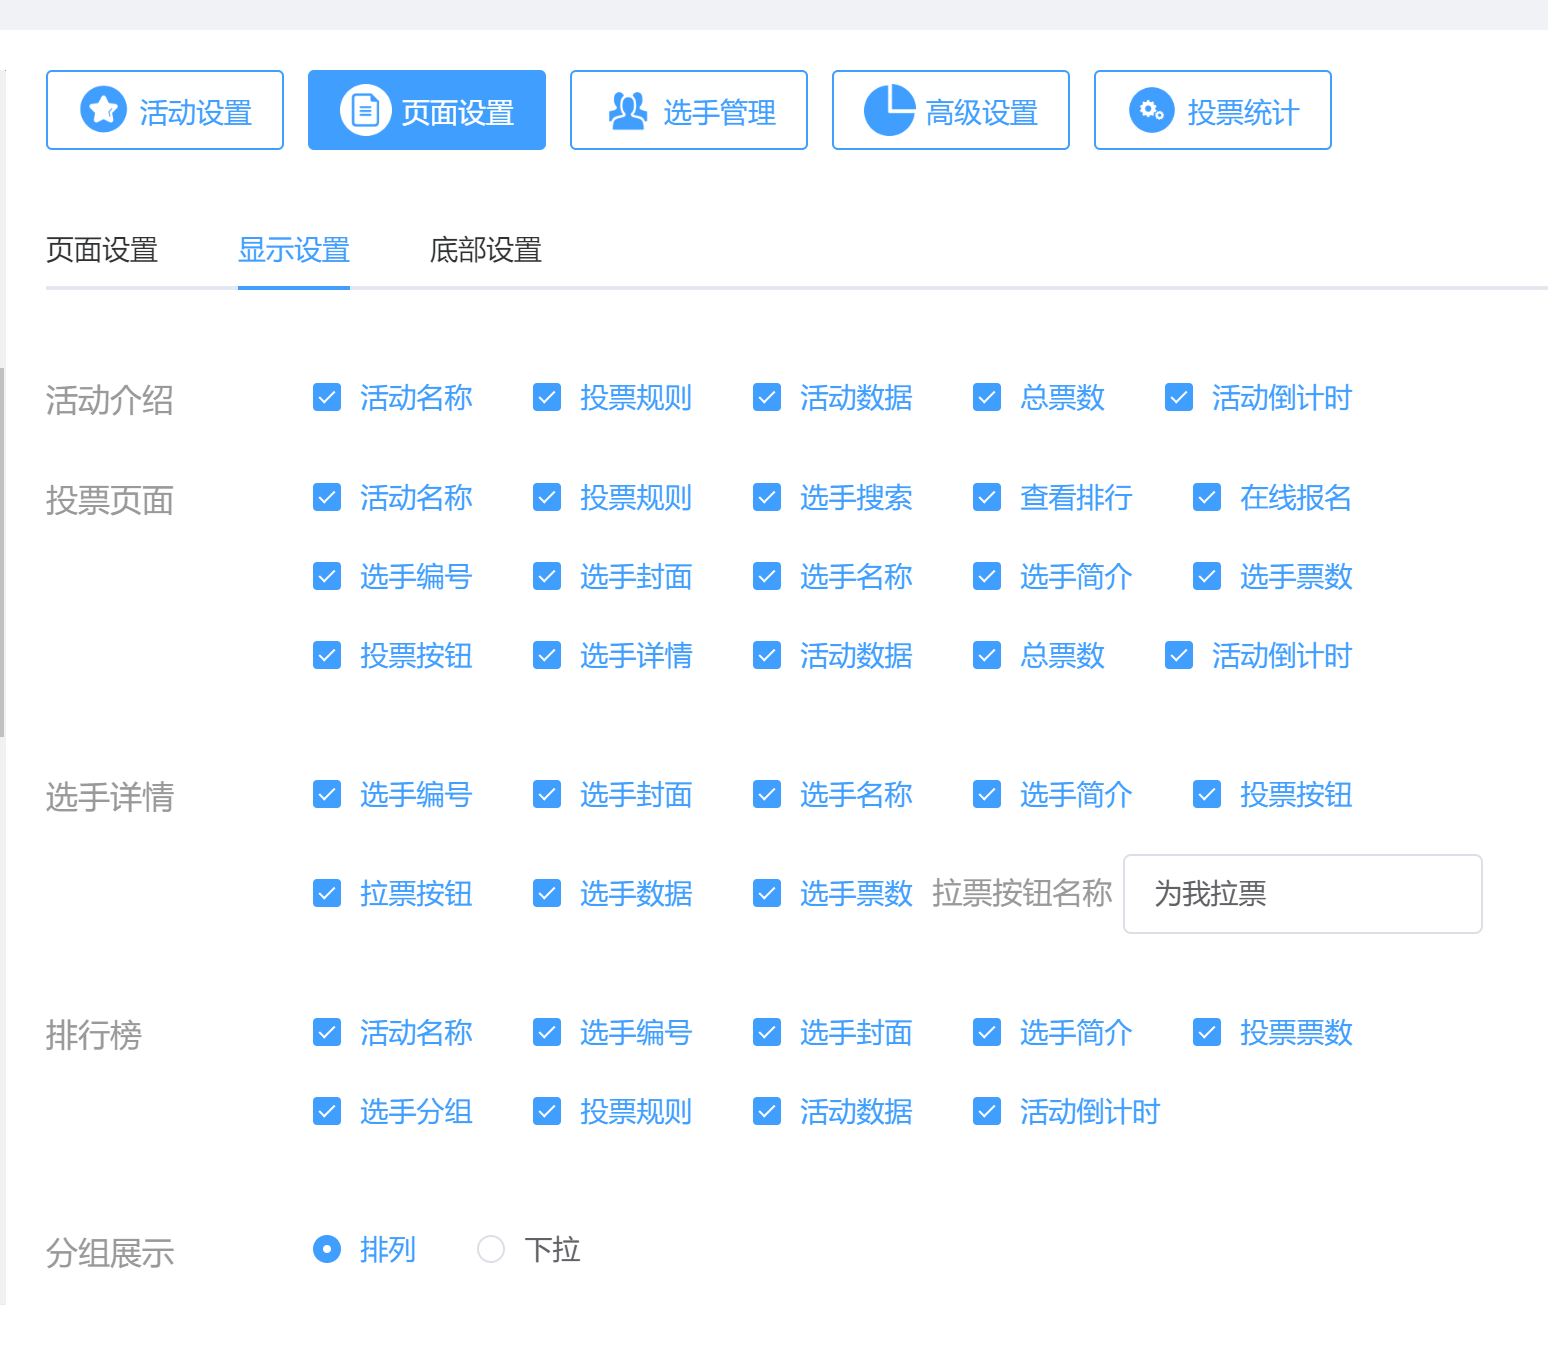Screen dimensions: 1548x1368
Task: Open the 选手管理 section
Action: (689, 110)
